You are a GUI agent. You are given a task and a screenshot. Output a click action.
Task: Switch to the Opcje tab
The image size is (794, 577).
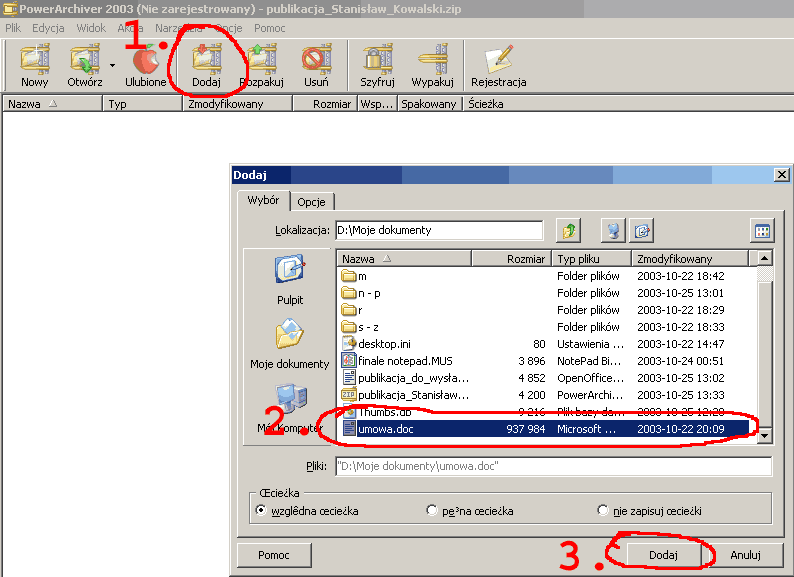pos(311,202)
